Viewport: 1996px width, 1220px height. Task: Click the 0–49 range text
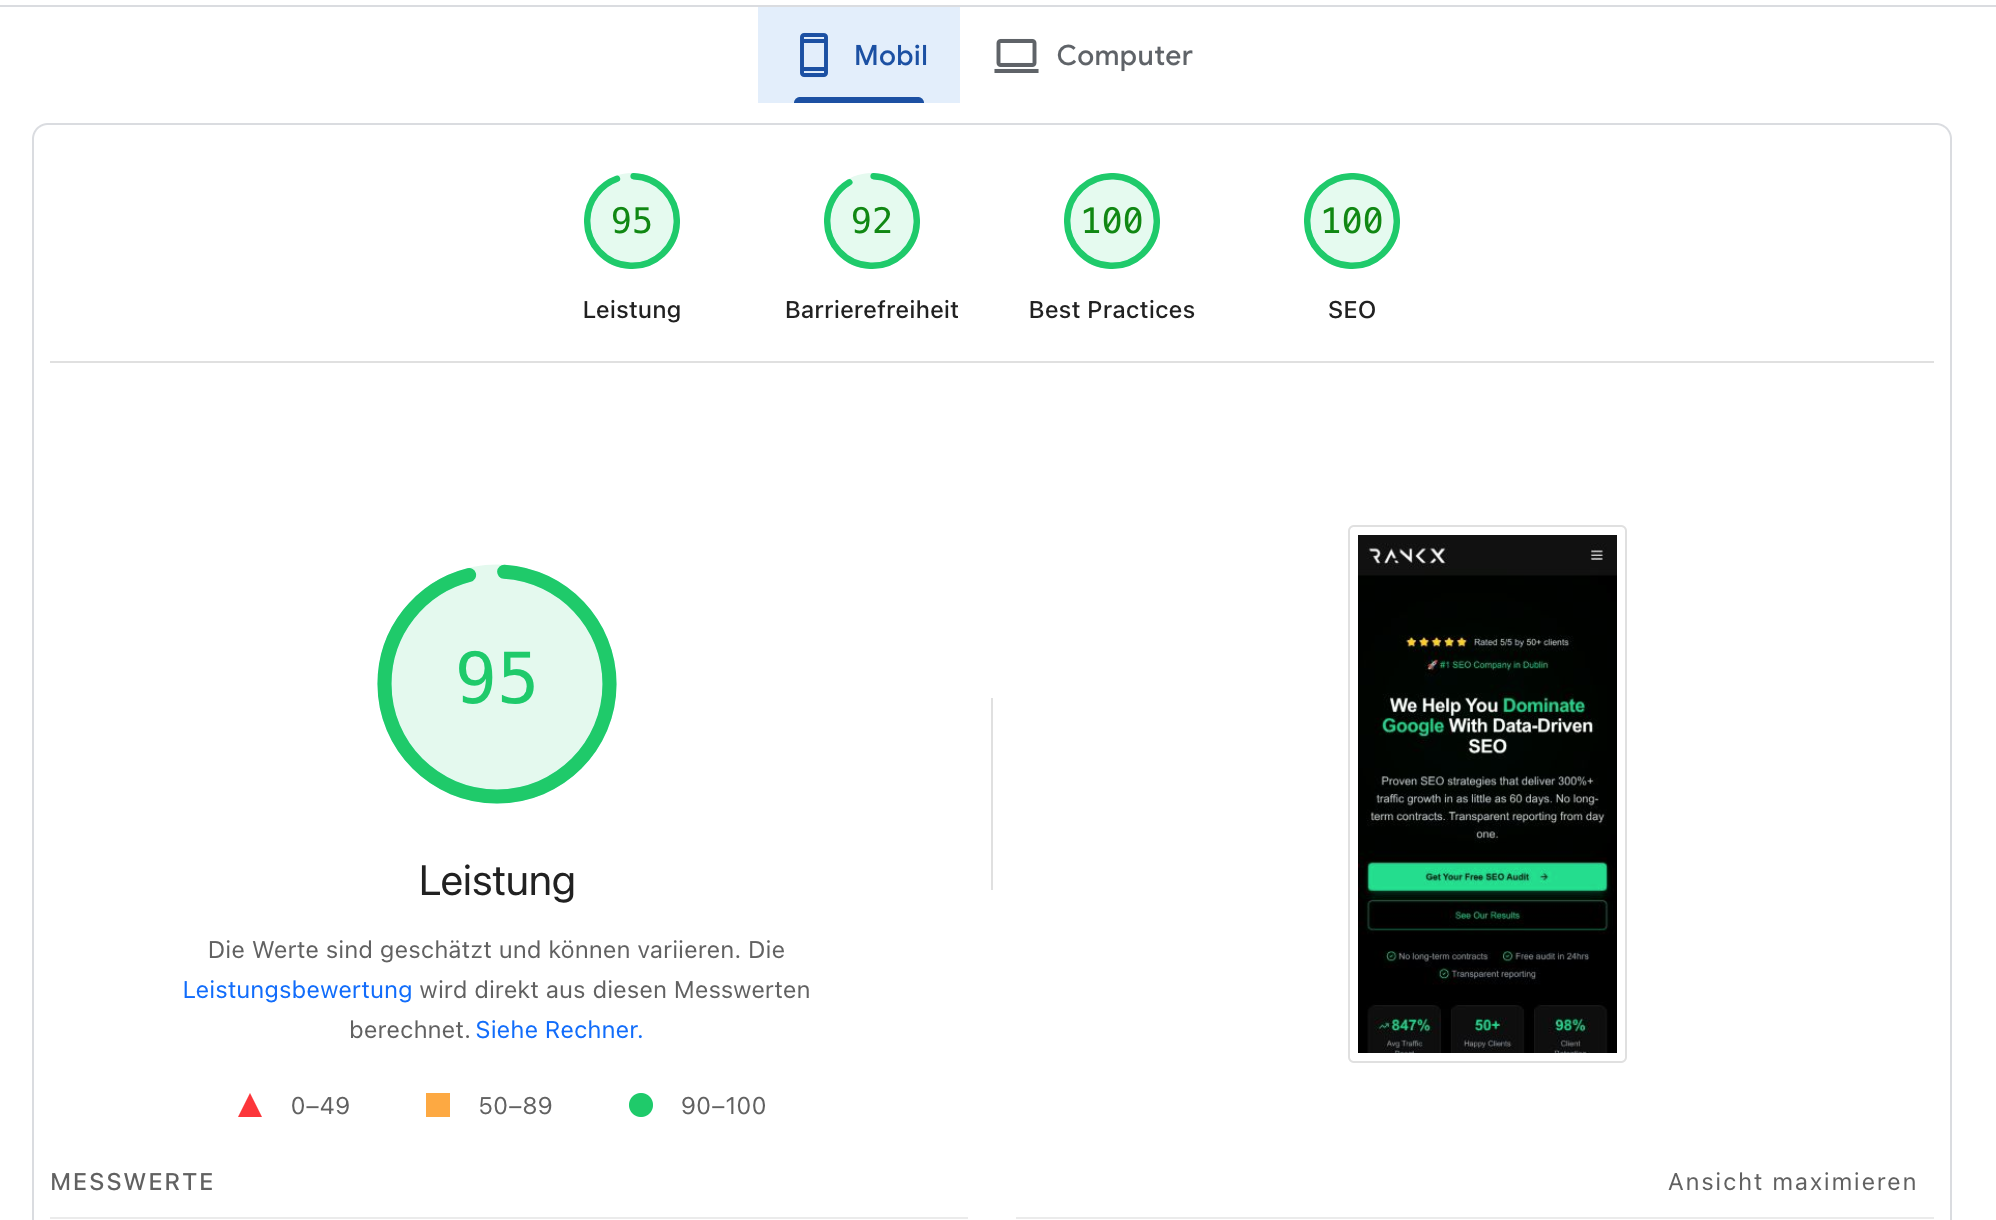(320, 1106)
